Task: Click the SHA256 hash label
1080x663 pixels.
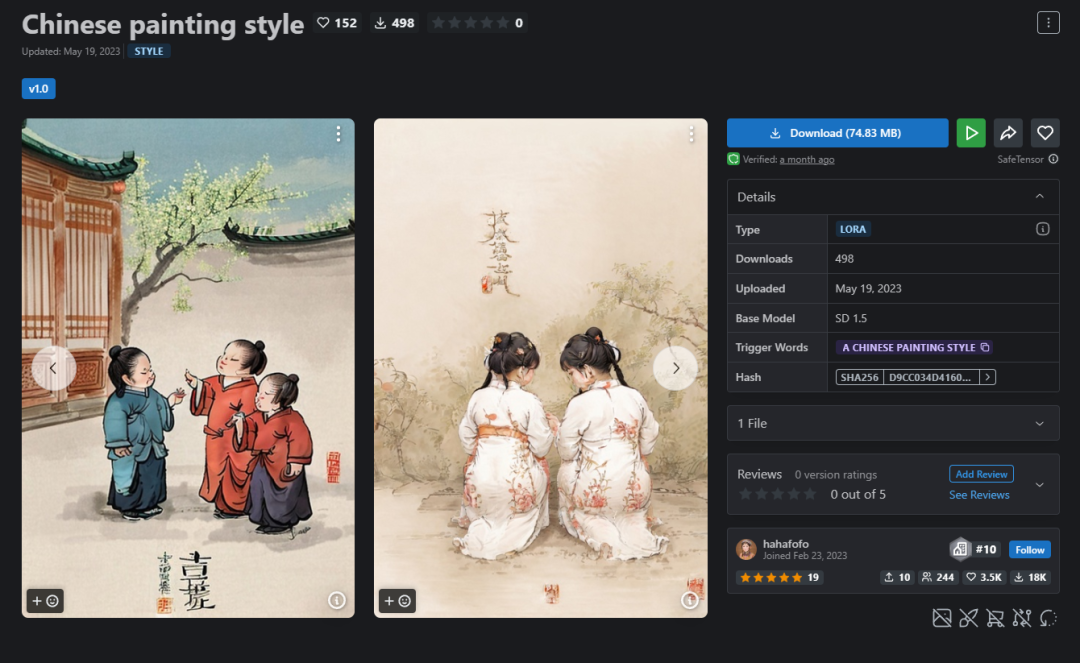Action: (860, 377)
